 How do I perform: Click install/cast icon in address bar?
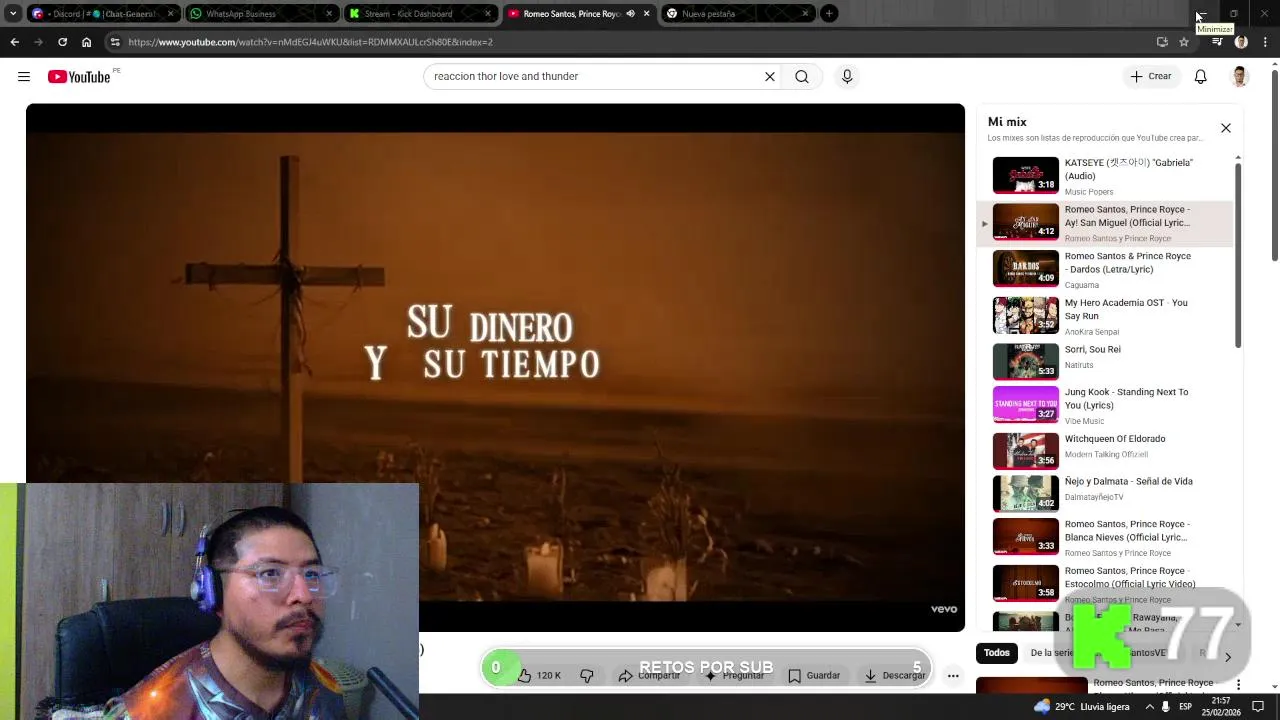(x=1162, y=42)
